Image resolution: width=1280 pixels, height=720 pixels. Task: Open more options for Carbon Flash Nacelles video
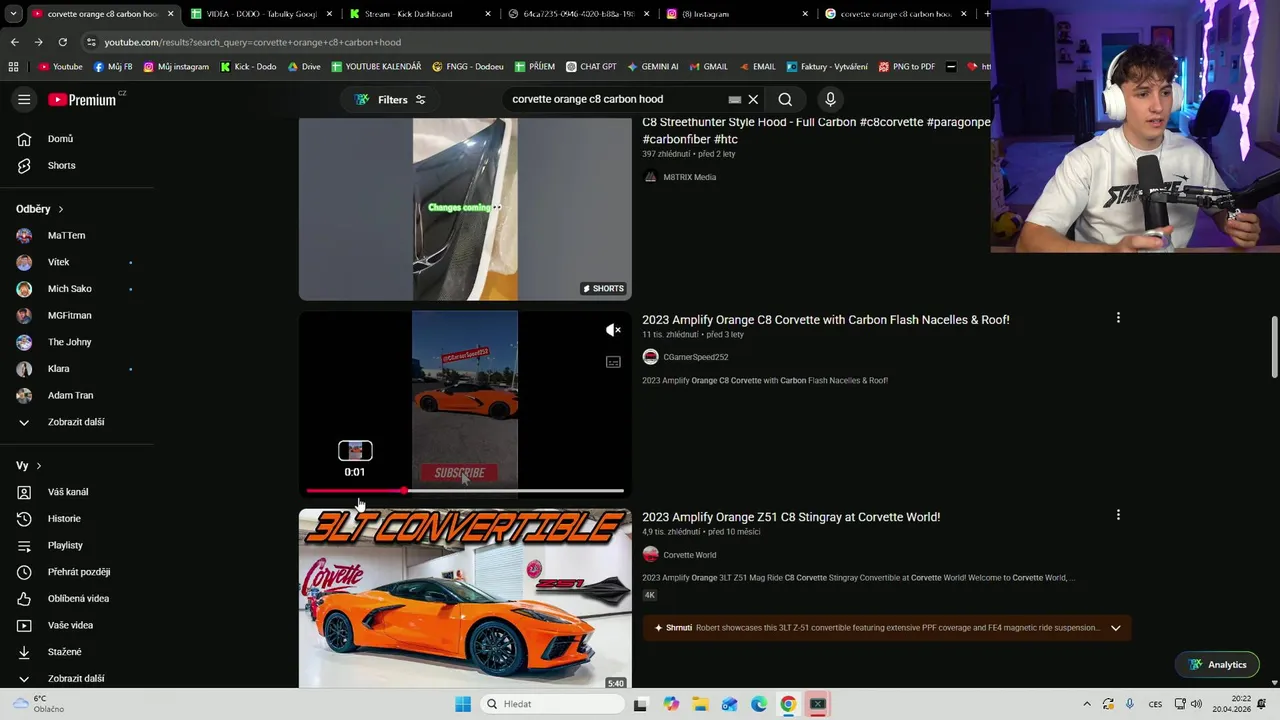coord(1118,318)
